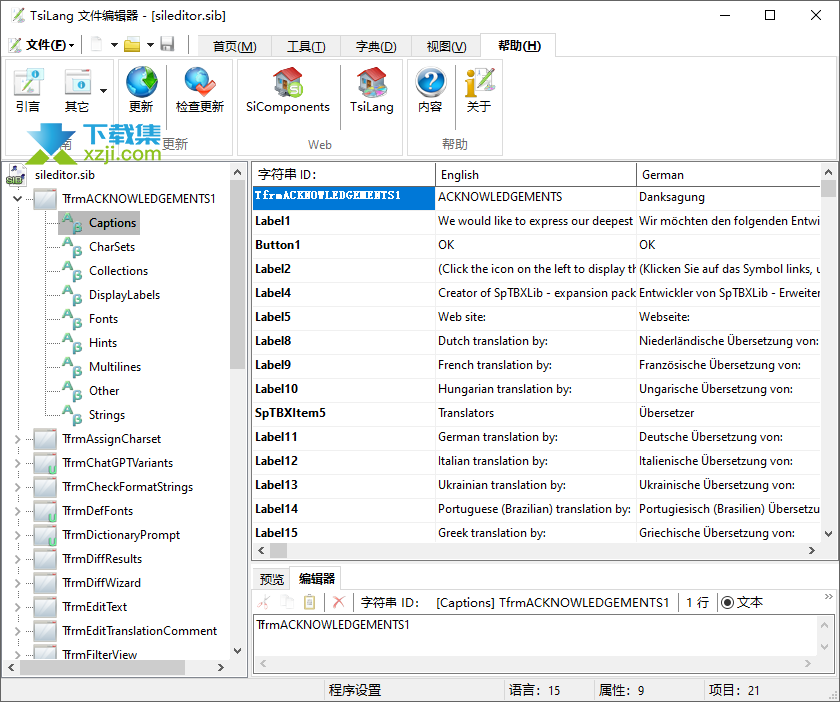
Task: Open the 文件(F) dropdown menu arrow
Action: pos(69,44)
